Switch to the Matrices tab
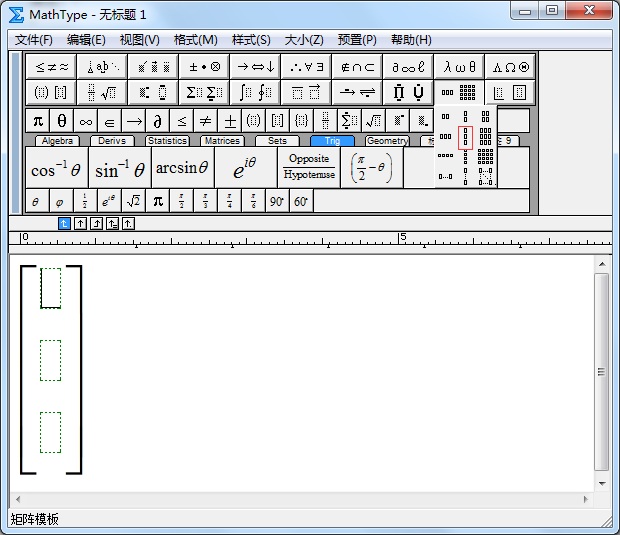 pos(221,141)
